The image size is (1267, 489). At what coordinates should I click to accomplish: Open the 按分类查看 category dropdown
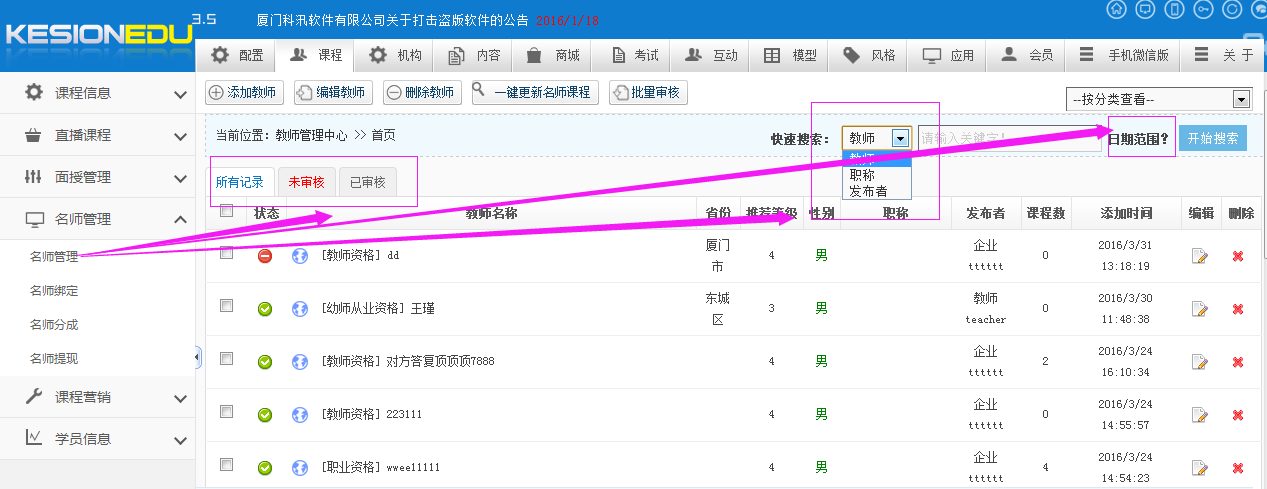coord(1160,99)
